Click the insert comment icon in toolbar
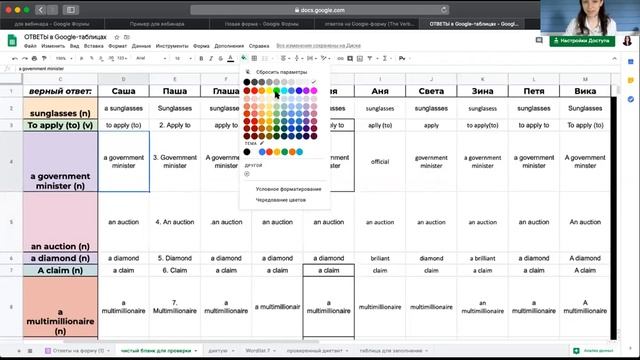This screenshot has height=360, width=640. click(x=350, y=58)
